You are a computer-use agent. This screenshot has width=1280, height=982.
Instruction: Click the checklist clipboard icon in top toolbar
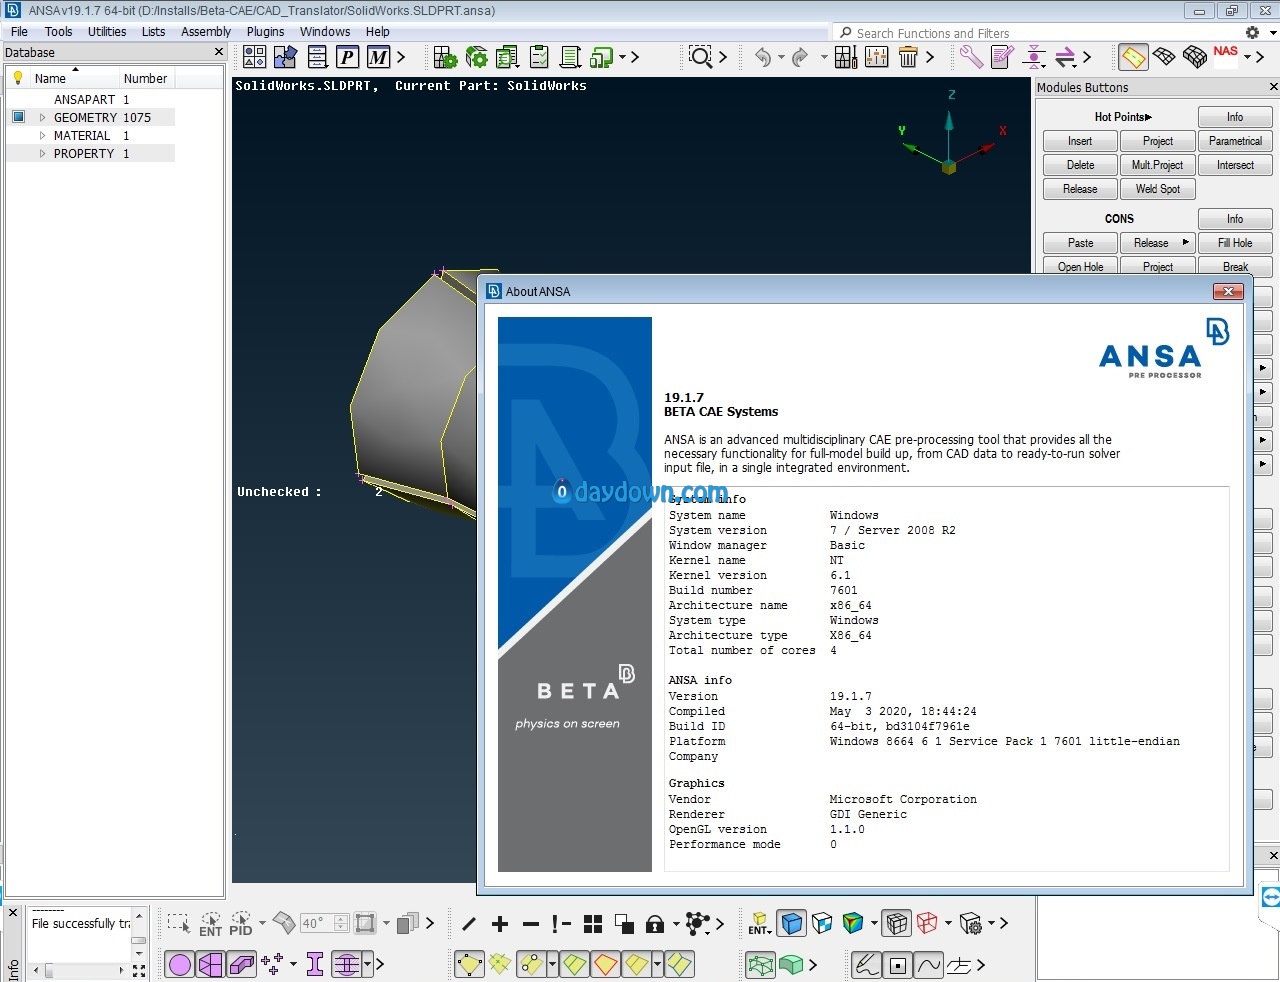(539, 57)
